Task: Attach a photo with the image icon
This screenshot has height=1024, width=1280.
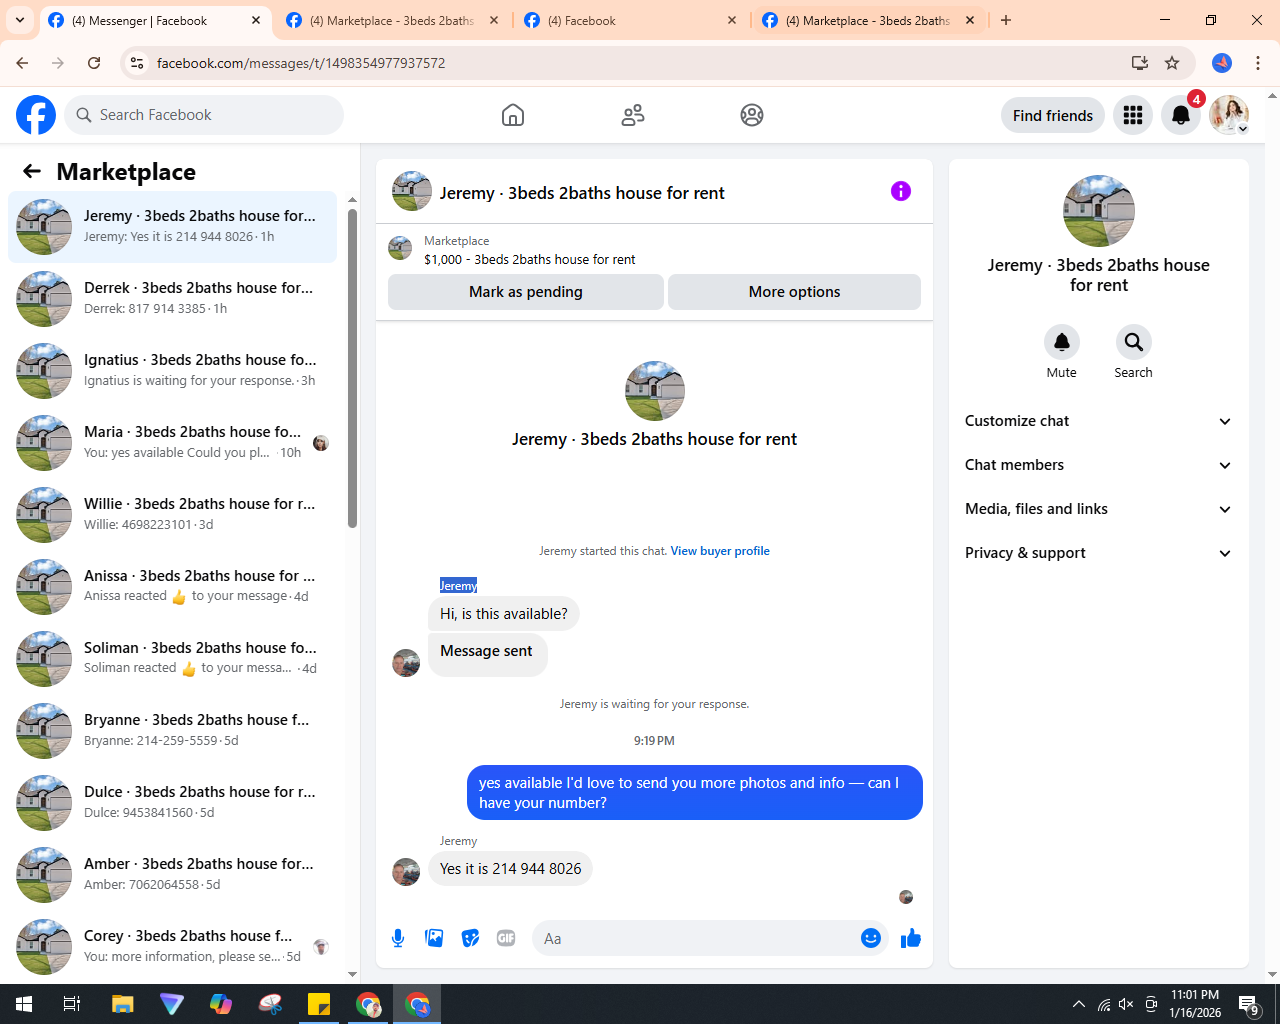Action: click(434, 938)
